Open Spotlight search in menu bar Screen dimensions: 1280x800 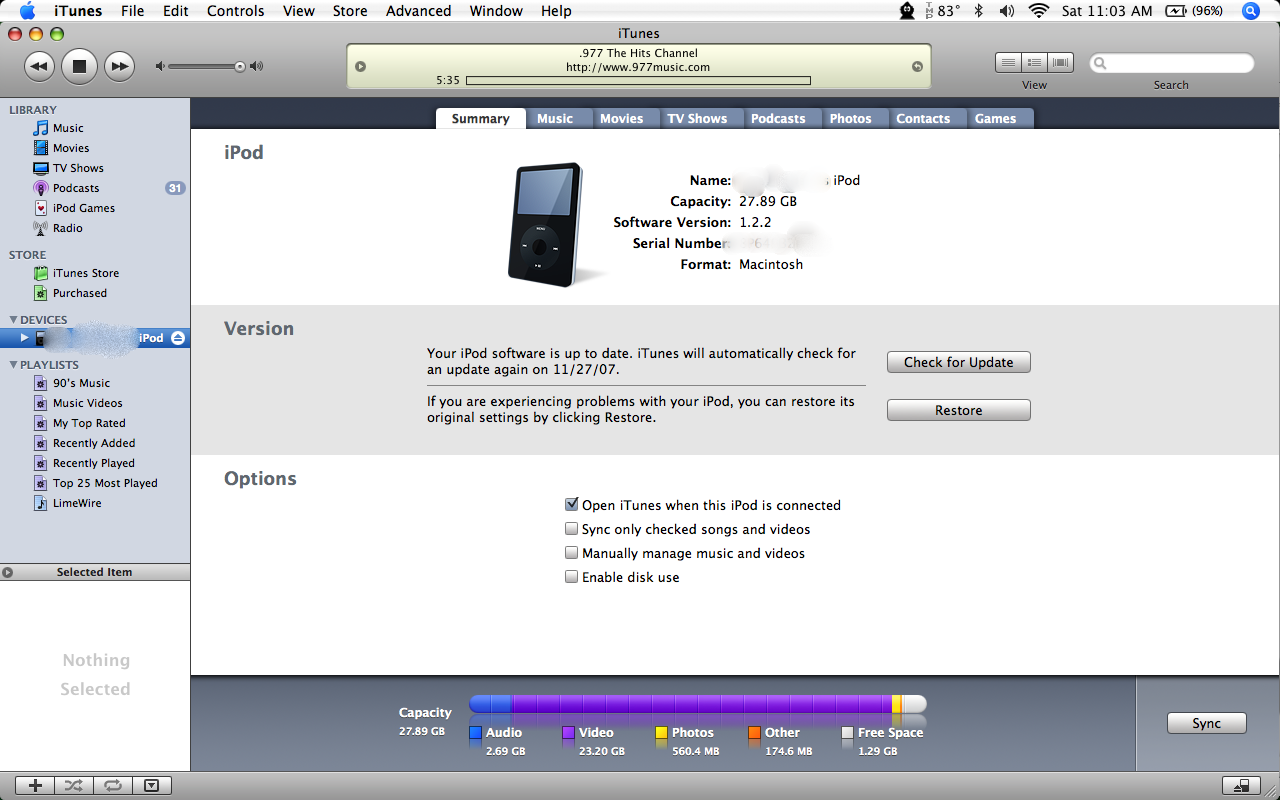tap(1250, 11)
